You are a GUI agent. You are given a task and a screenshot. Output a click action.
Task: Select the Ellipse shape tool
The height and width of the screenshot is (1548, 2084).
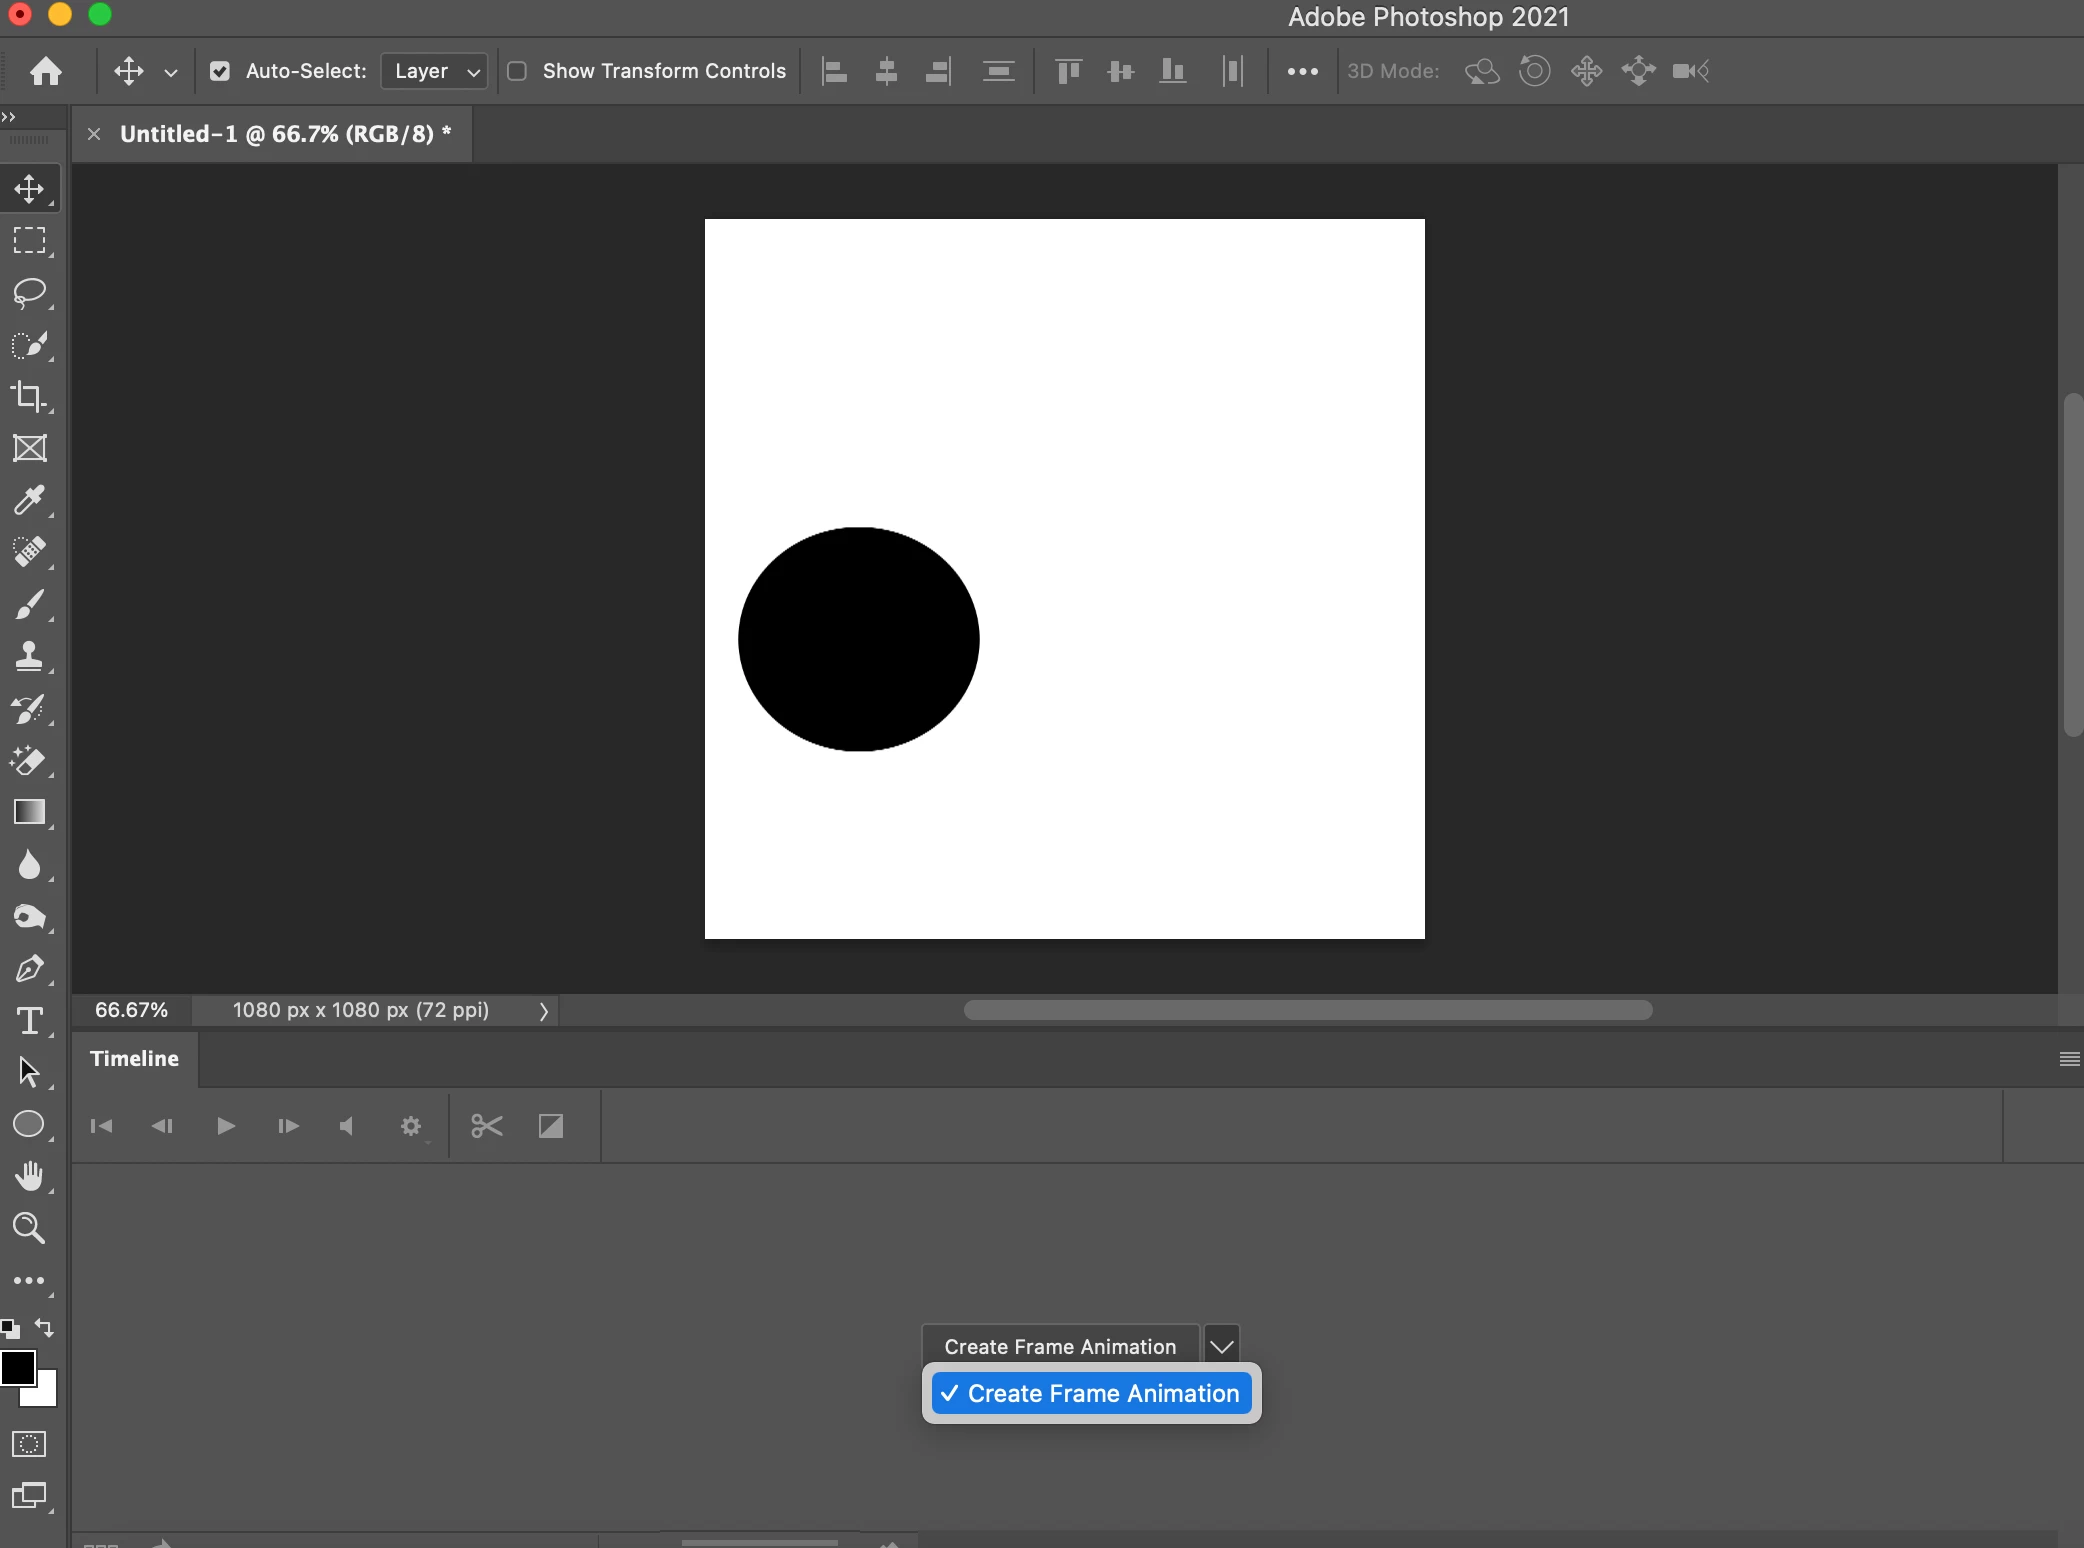(29, 1124)
